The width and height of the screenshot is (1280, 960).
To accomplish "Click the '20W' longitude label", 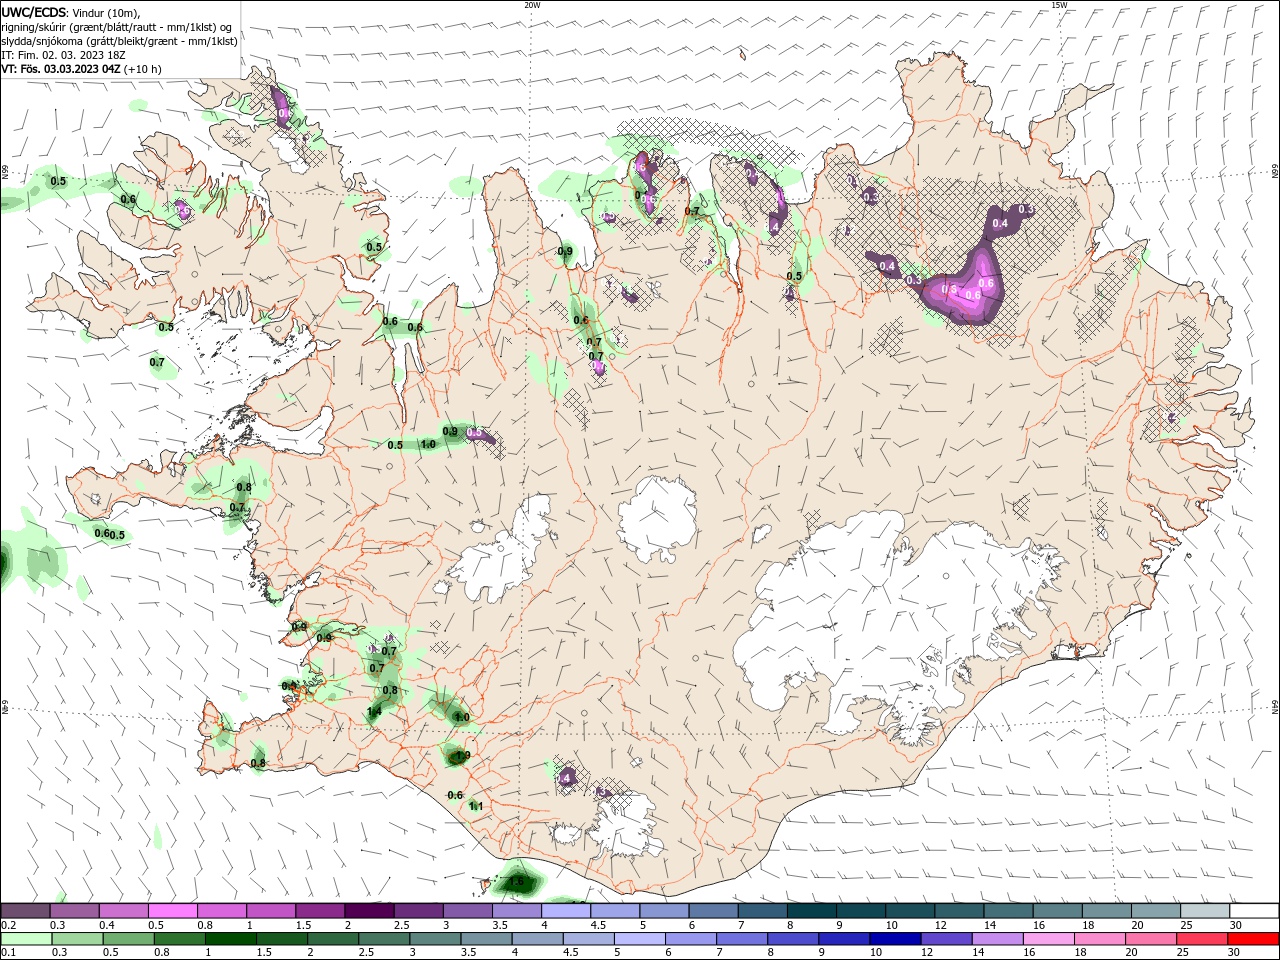I will click(533, 5).
